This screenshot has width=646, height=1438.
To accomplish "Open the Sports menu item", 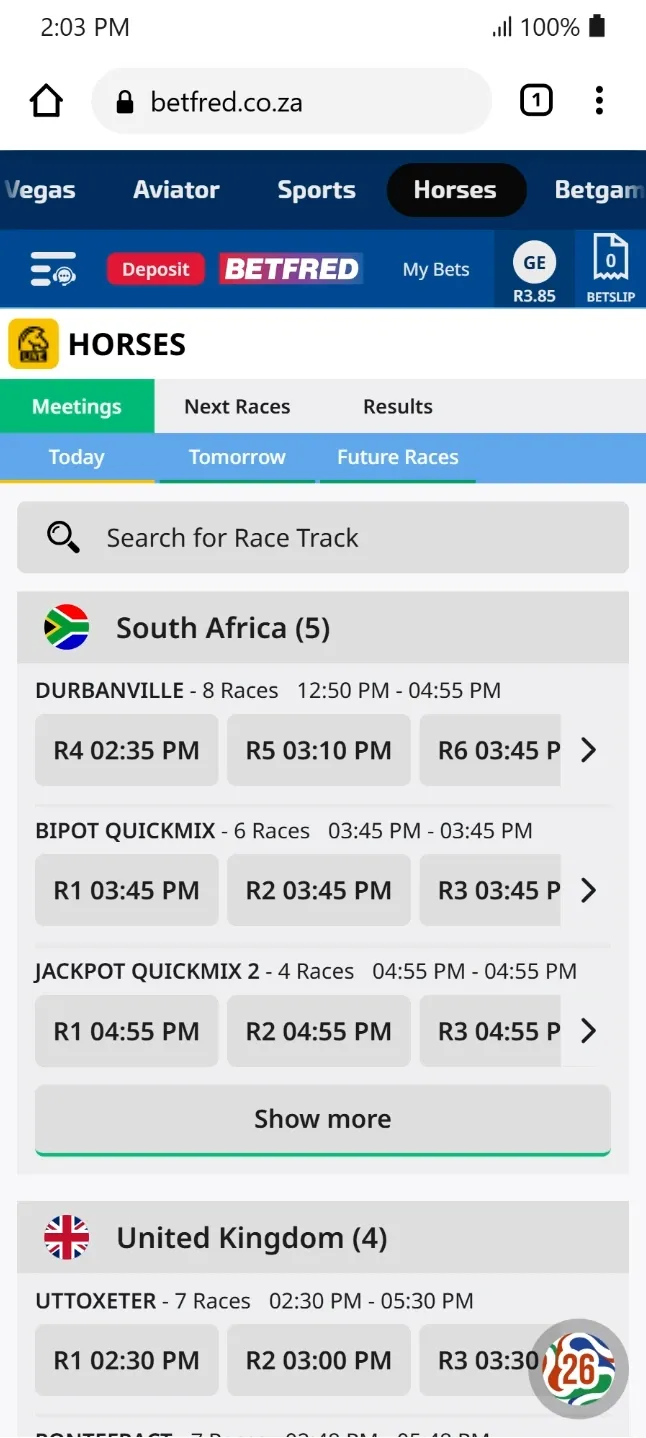I will click(316, 190).
